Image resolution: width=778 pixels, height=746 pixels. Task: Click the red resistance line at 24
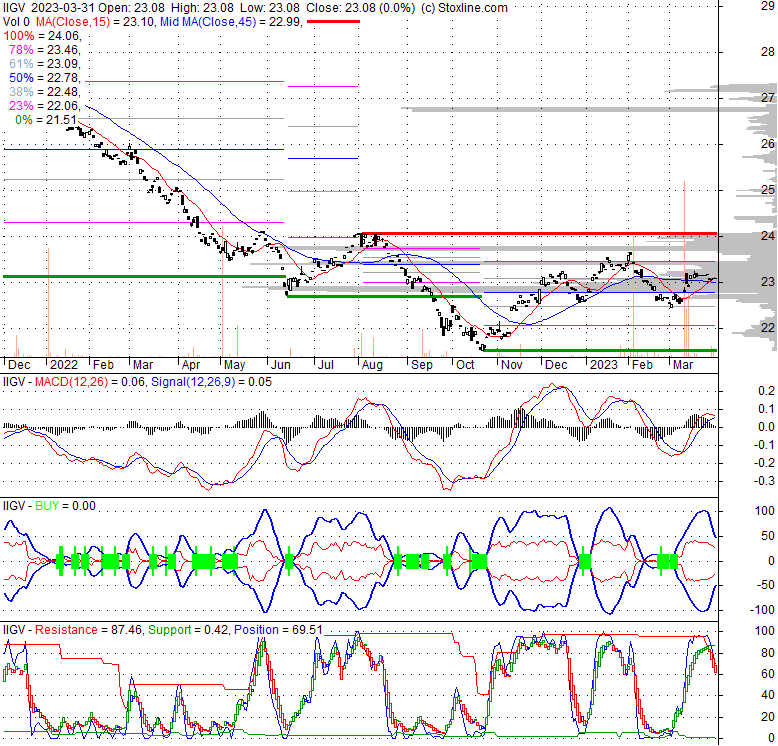(540, 233)
